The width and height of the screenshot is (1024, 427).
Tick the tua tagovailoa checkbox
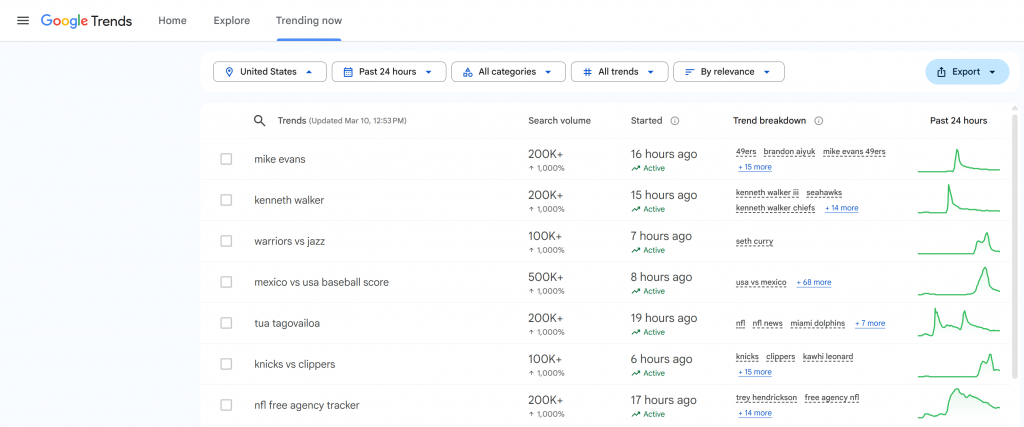[x=226, y=323]
